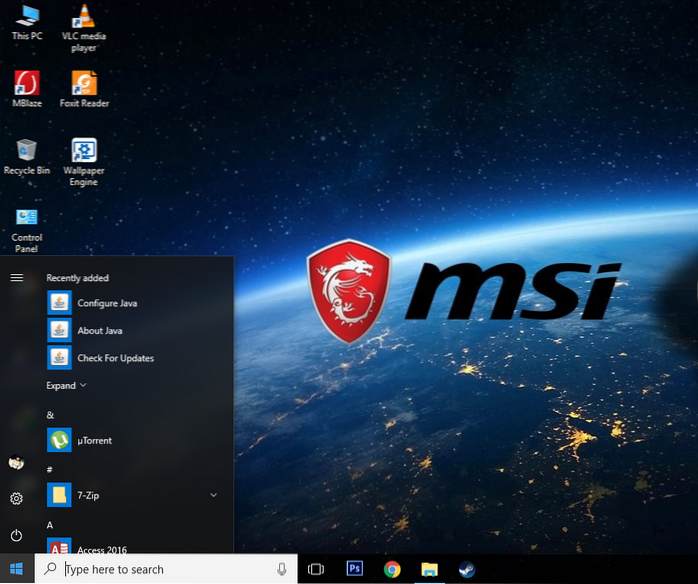Open Settings gear in Start menu
The height and width of the screenshot is (584, 698).
point(16,498)
